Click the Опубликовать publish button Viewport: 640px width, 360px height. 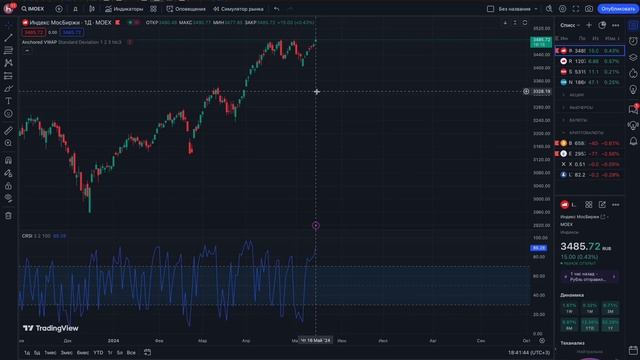[618, 9]
